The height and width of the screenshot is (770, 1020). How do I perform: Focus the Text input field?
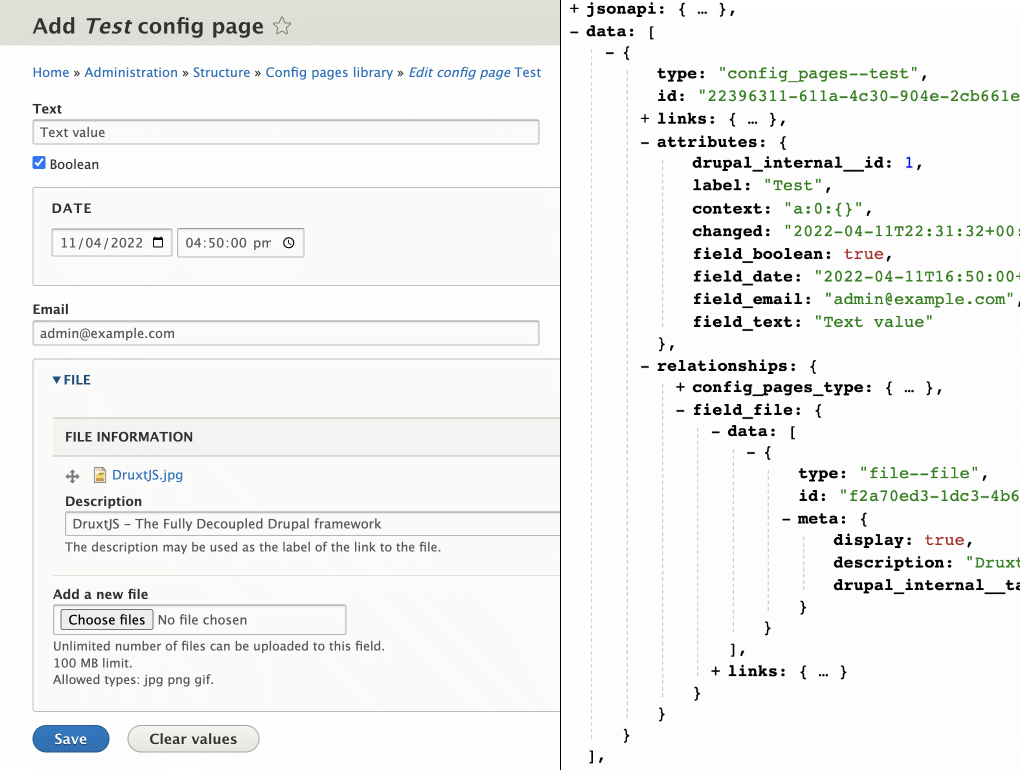[x=286, y=132]
